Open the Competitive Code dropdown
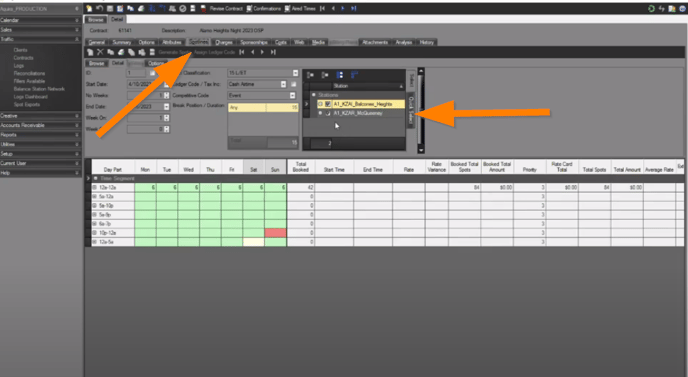 click(293, 95)
